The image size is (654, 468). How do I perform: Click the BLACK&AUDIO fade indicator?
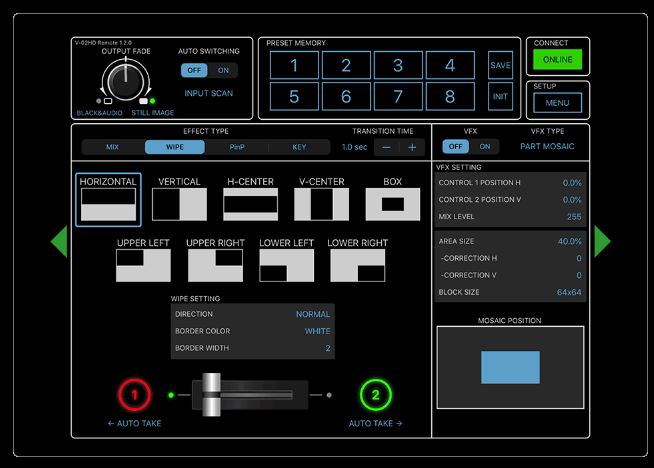[x=100, y=113]
